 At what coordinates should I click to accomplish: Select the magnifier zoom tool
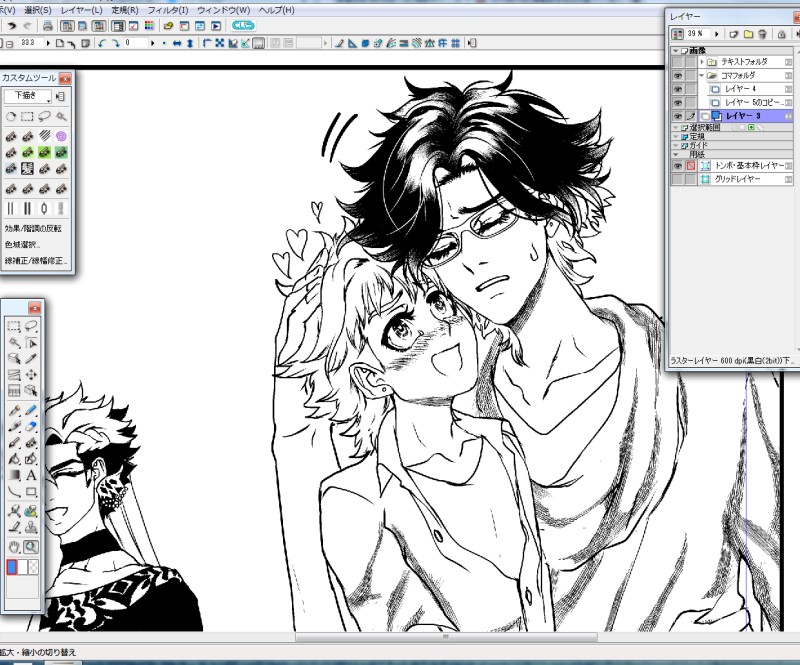click(x=31, y=547)
